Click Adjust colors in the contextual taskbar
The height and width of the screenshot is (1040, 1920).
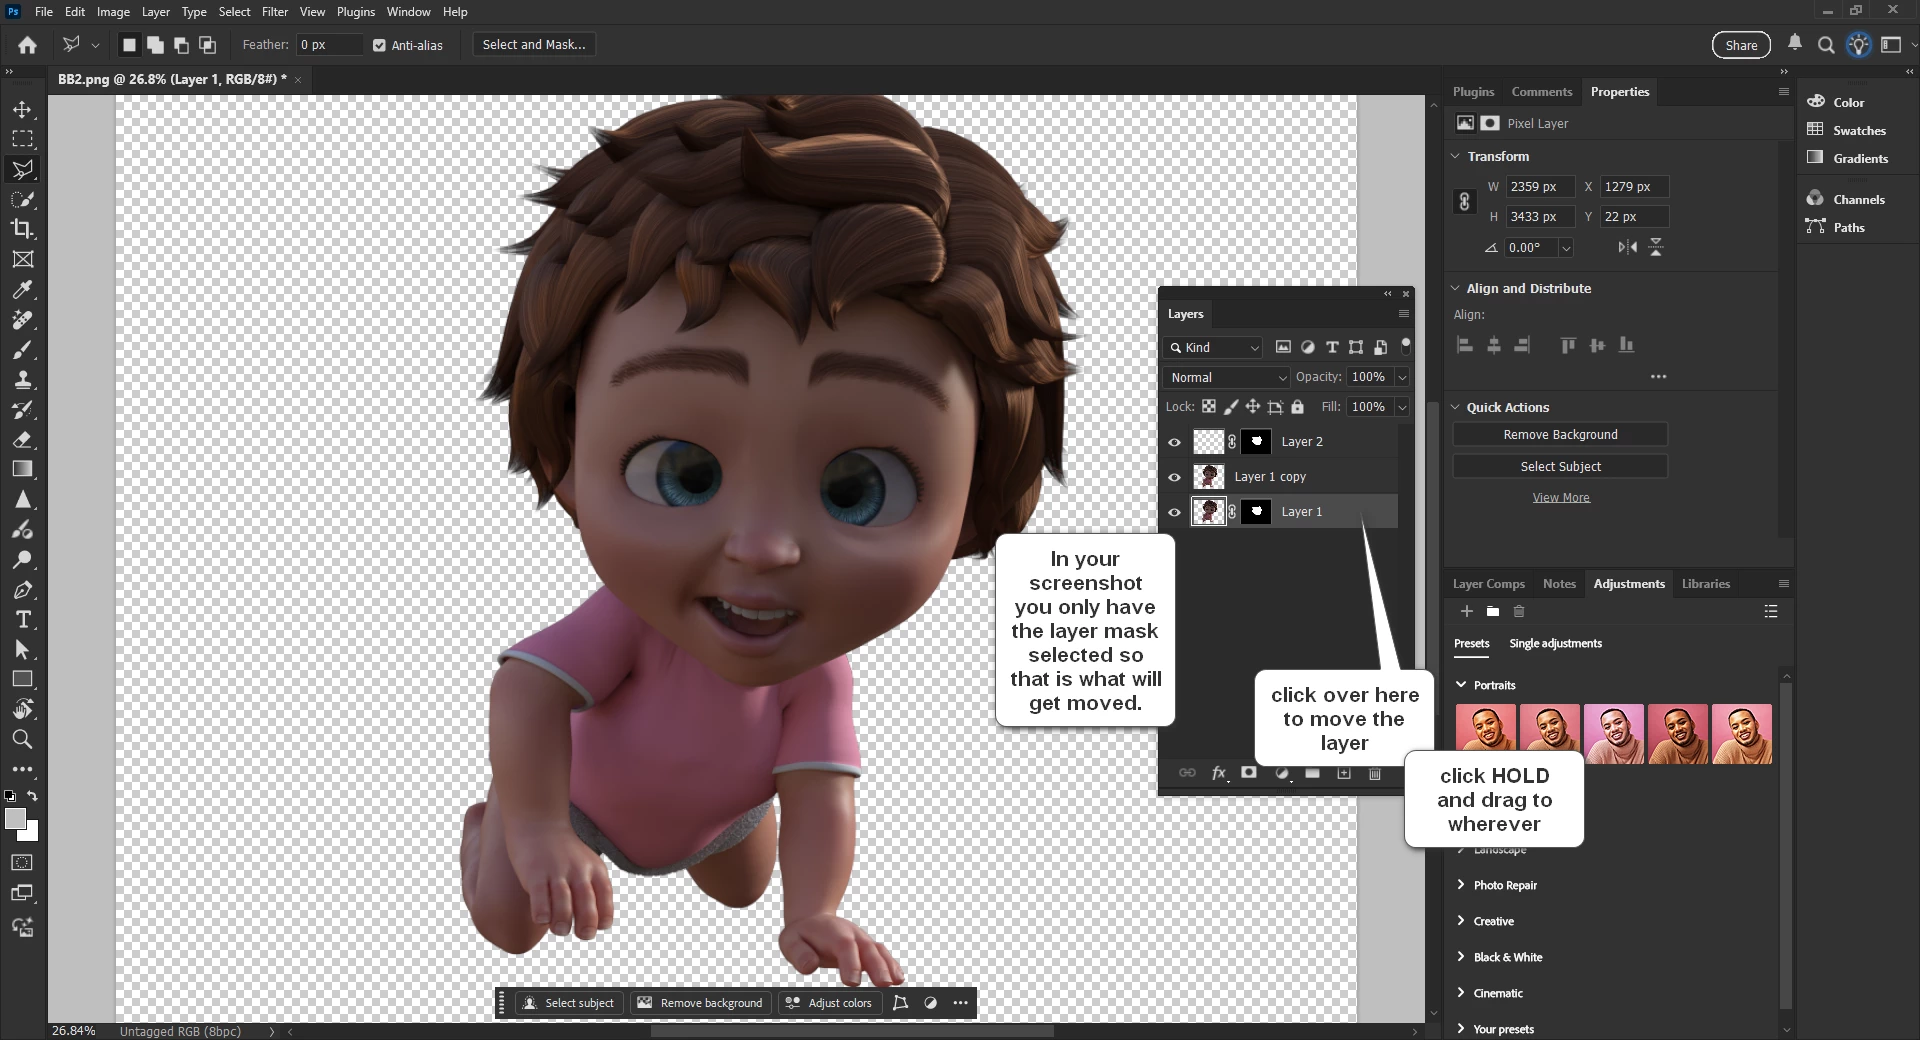point(829,1003)
